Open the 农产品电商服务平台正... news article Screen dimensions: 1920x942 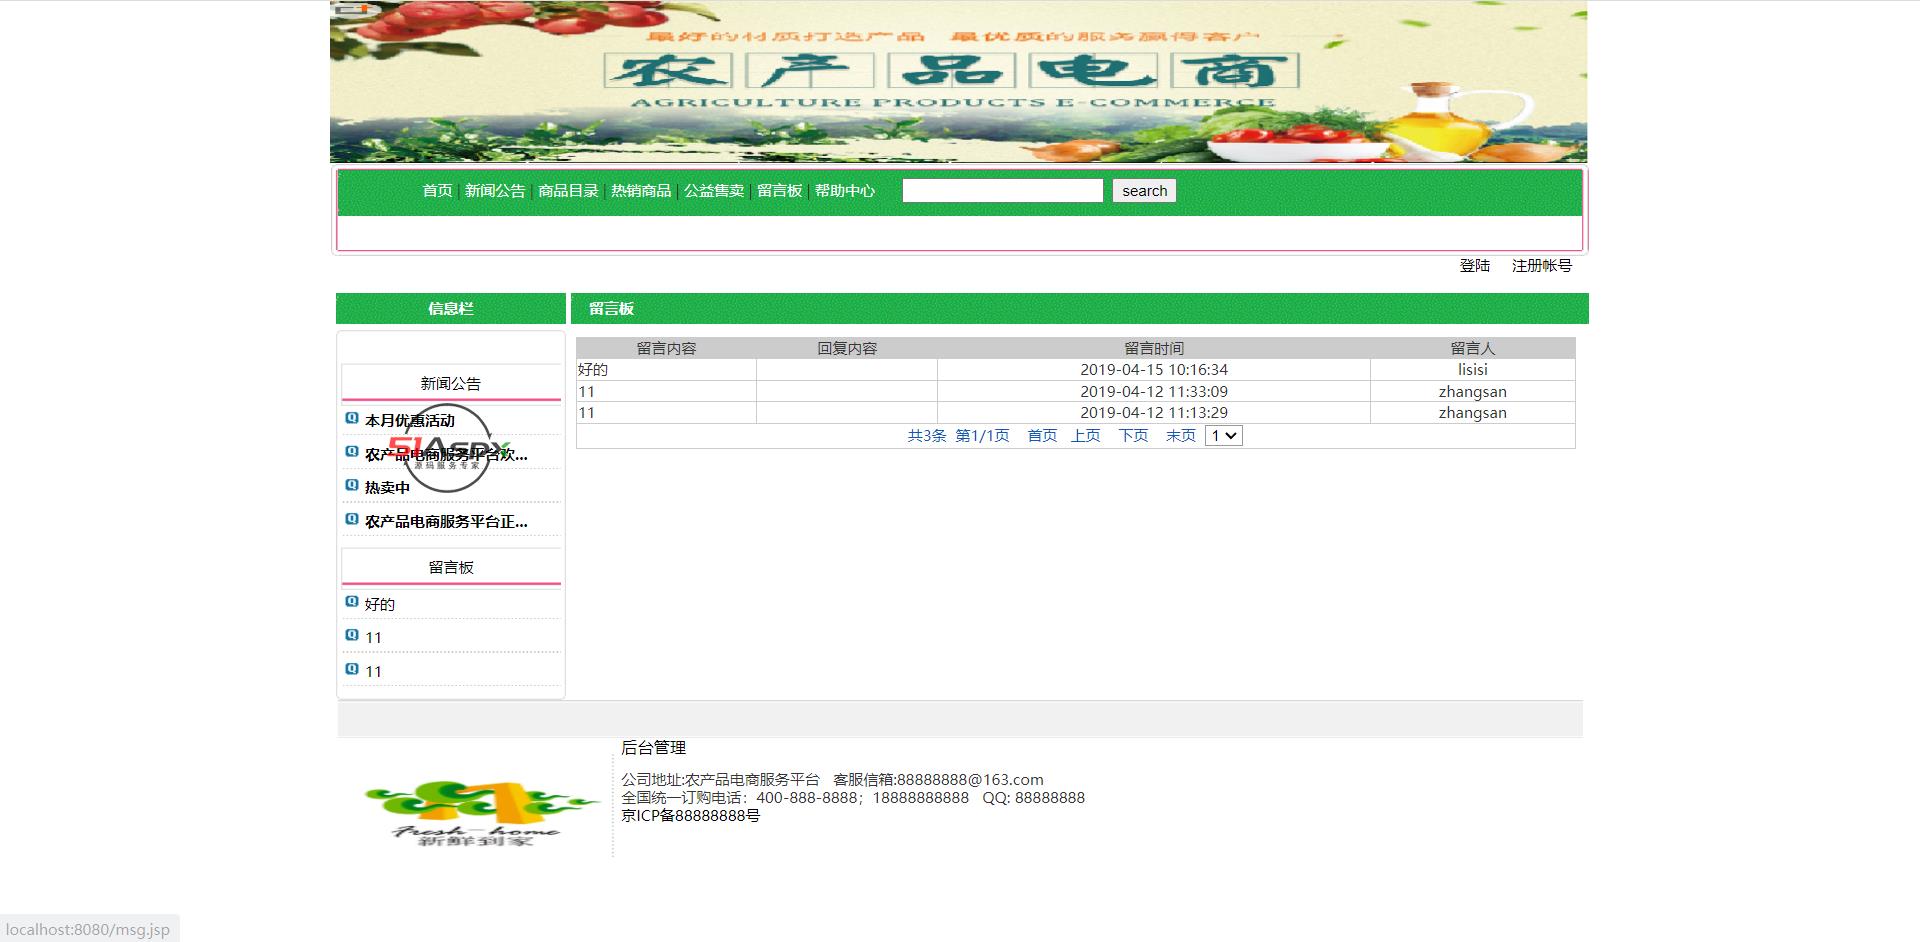click(446, 522)
